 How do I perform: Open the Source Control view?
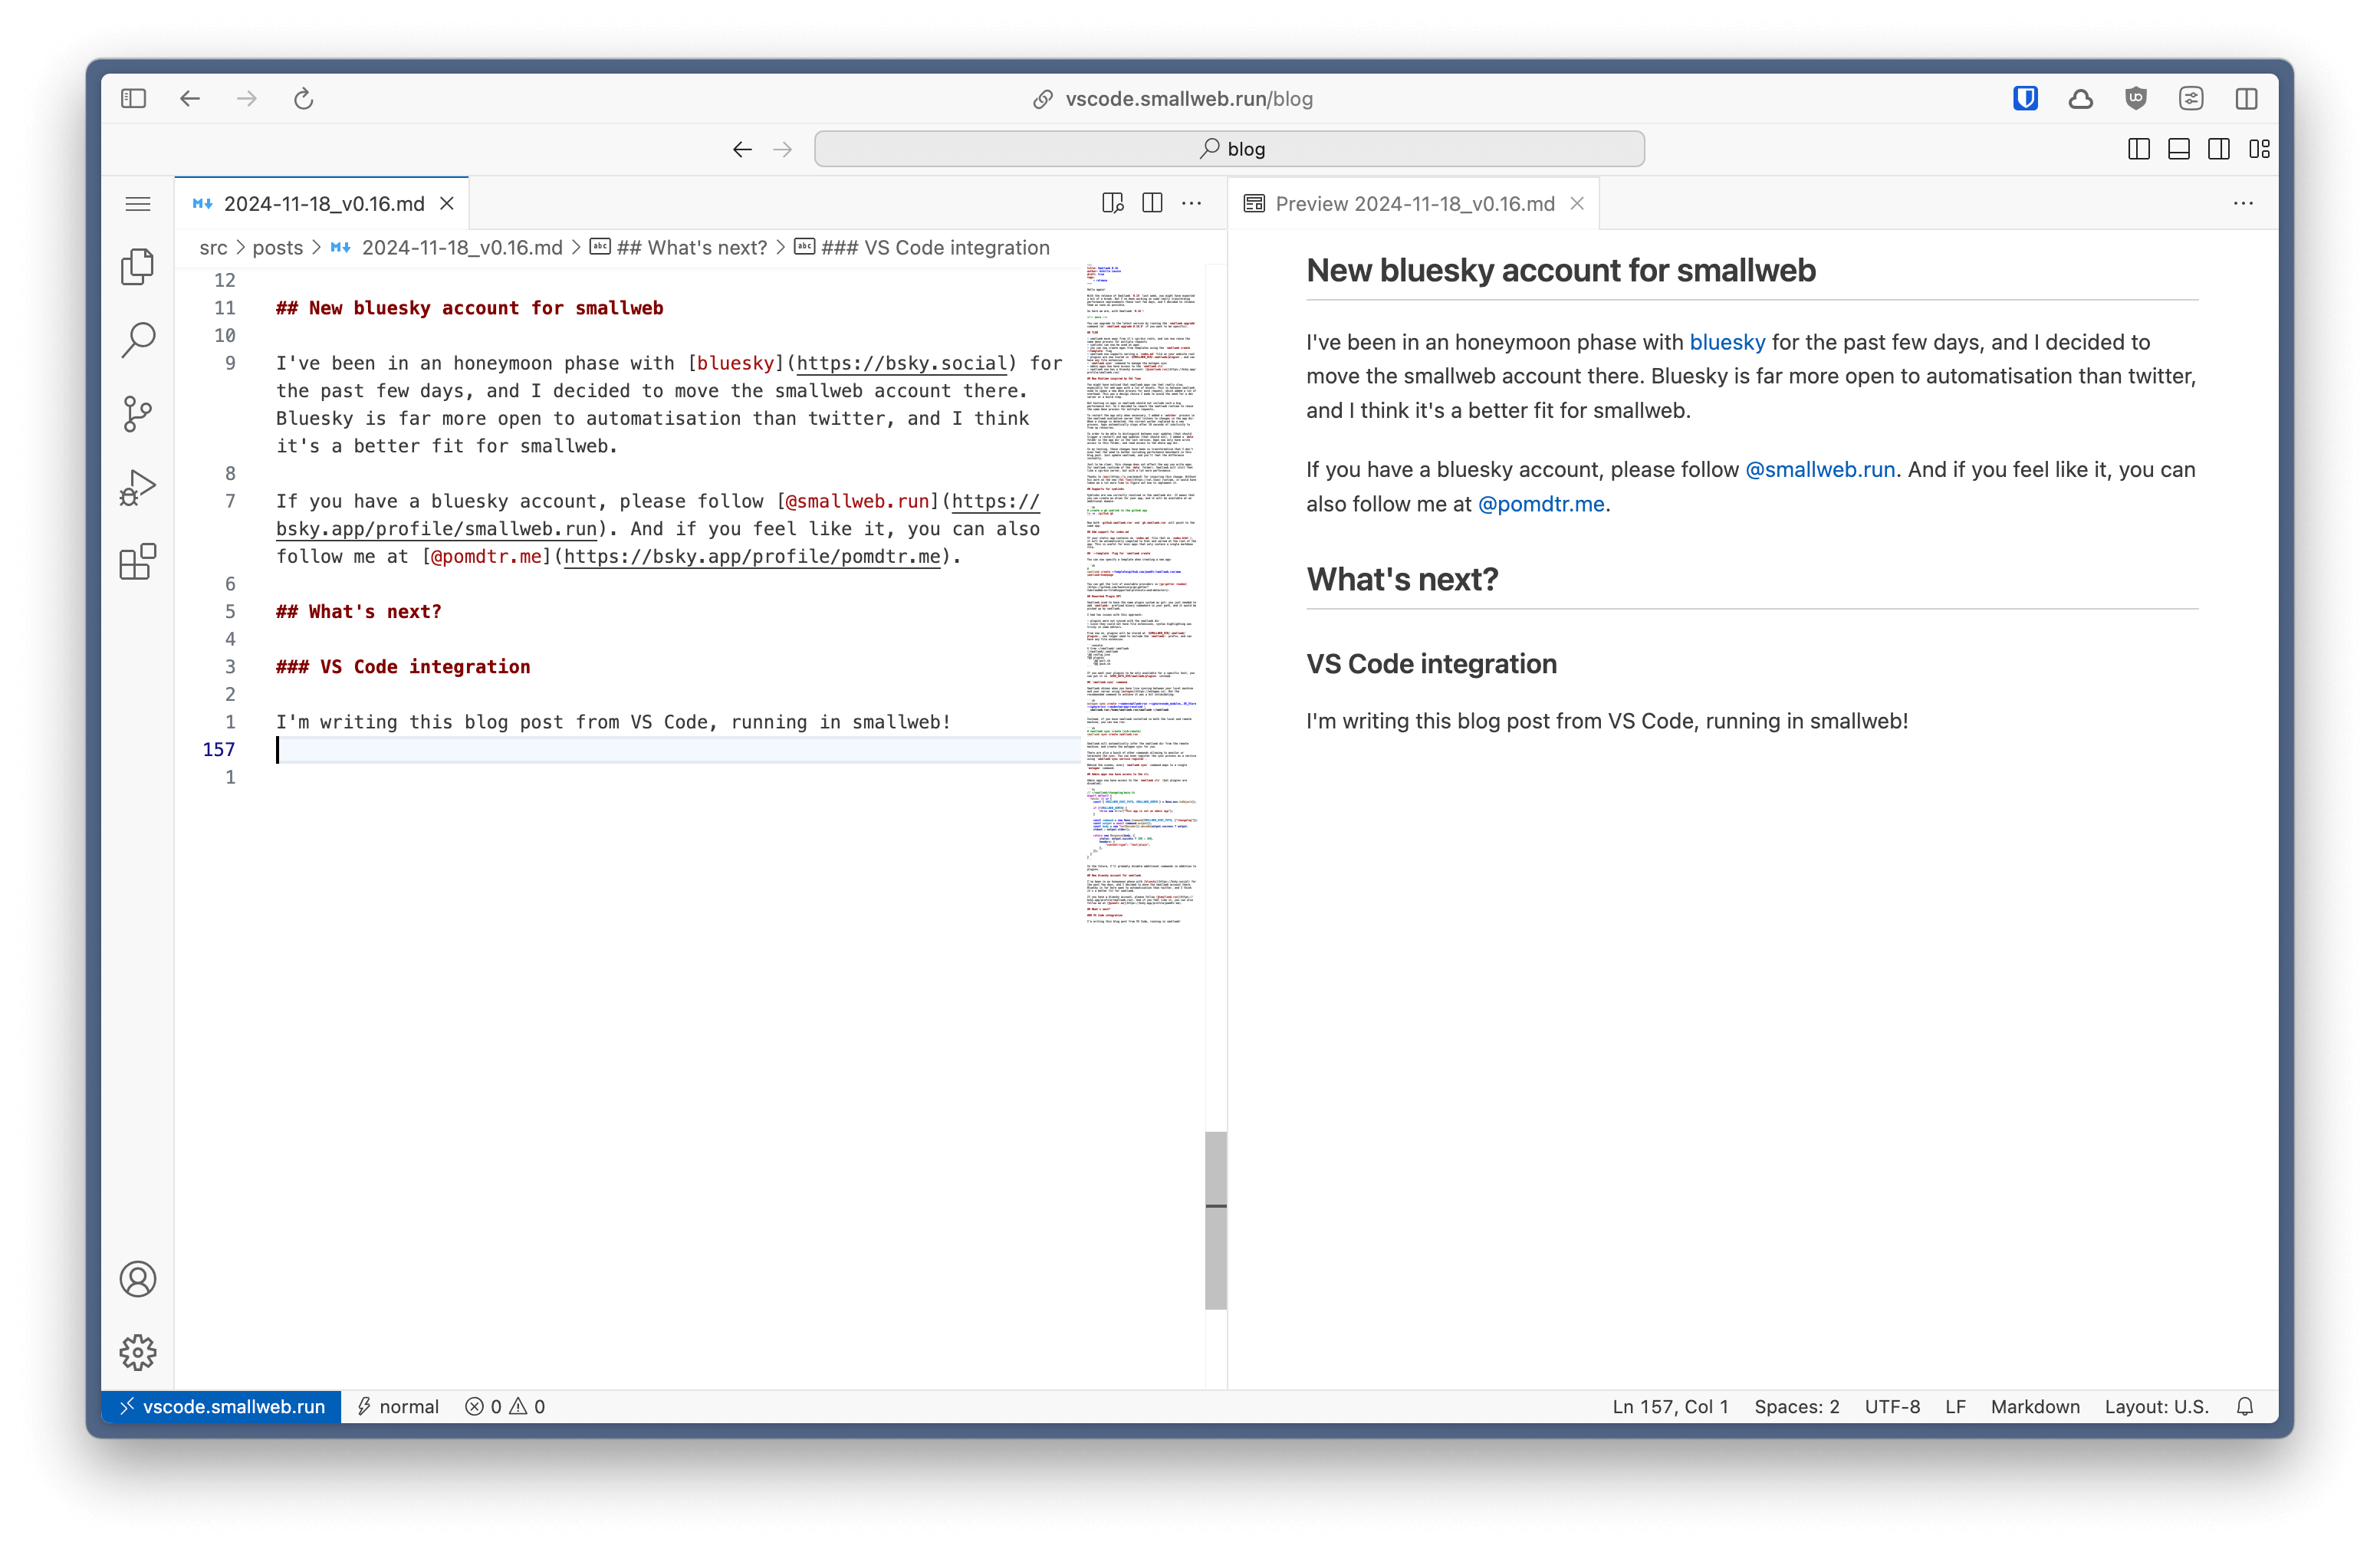coord(138,414)
